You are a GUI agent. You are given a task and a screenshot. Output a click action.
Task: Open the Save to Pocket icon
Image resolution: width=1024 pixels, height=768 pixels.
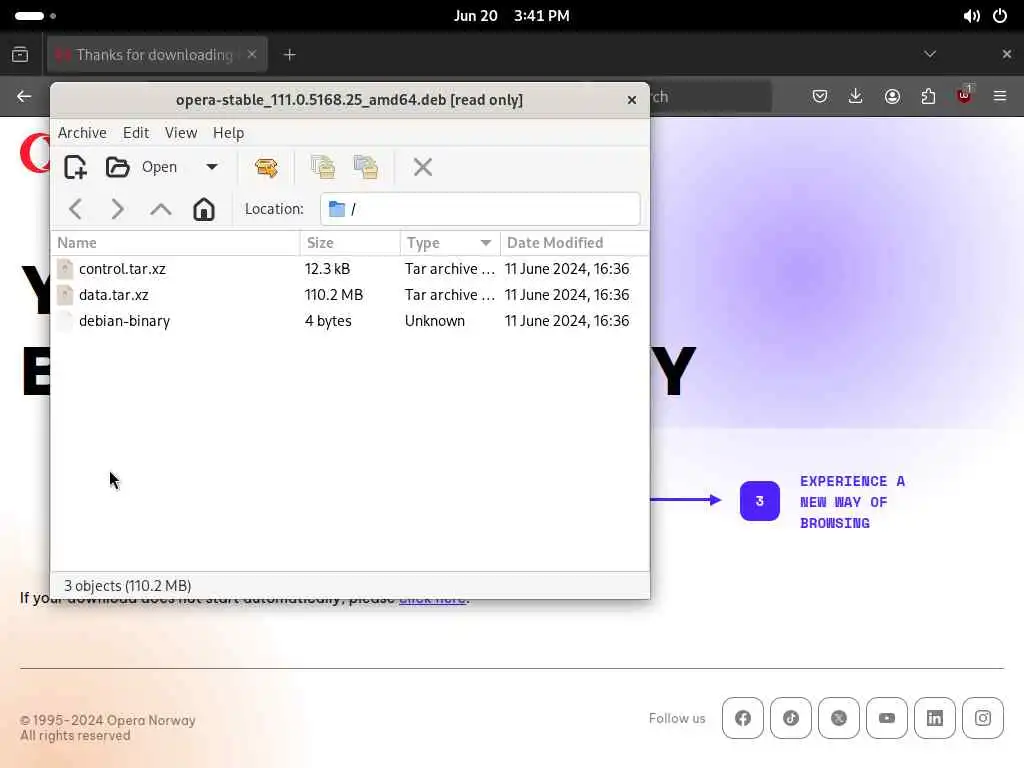[820, 97]
